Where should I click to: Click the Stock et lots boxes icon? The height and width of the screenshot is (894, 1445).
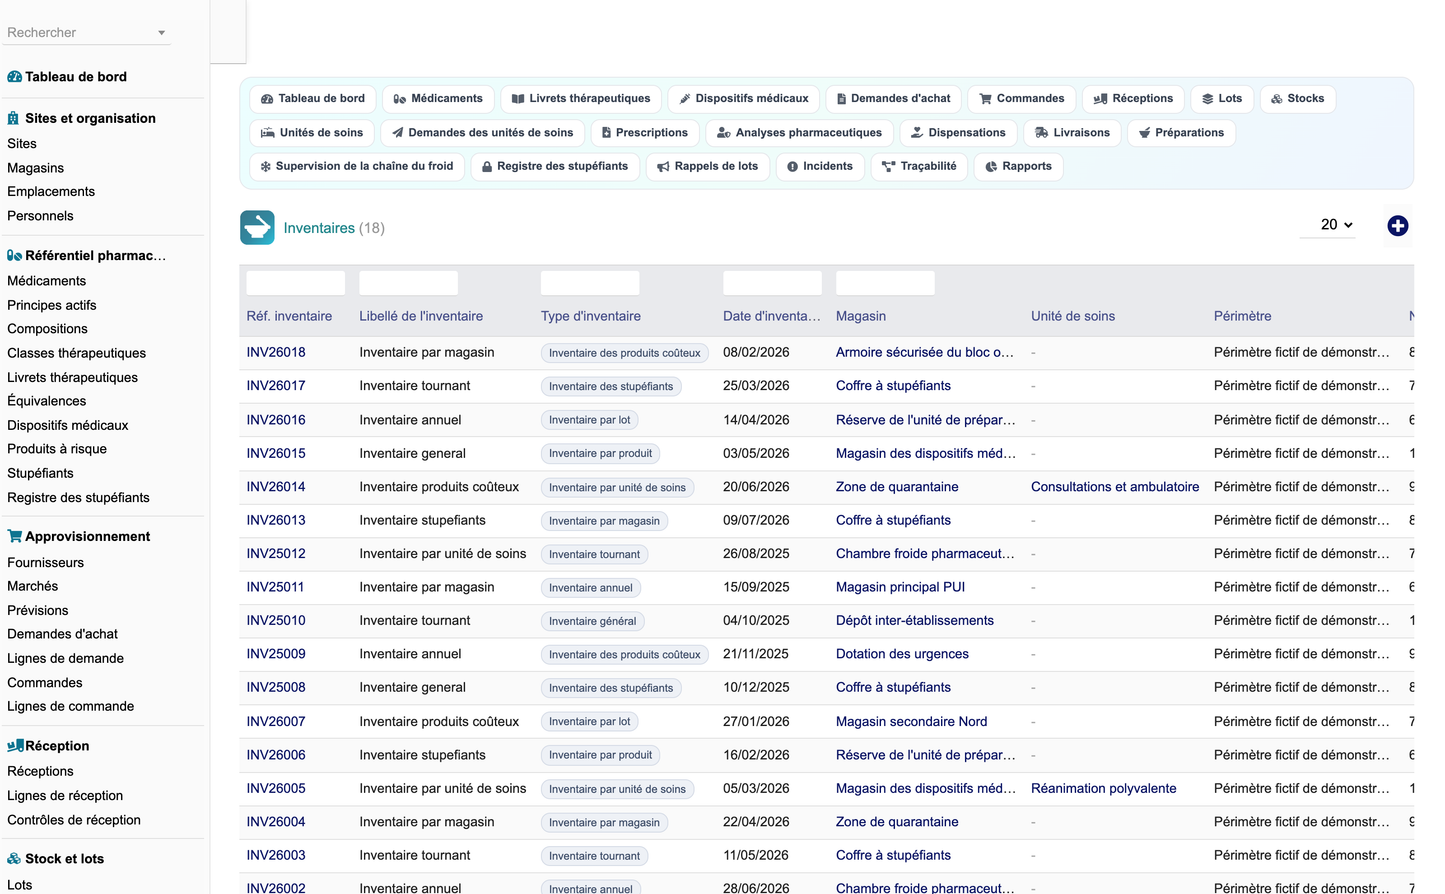(x=14, y=859)
